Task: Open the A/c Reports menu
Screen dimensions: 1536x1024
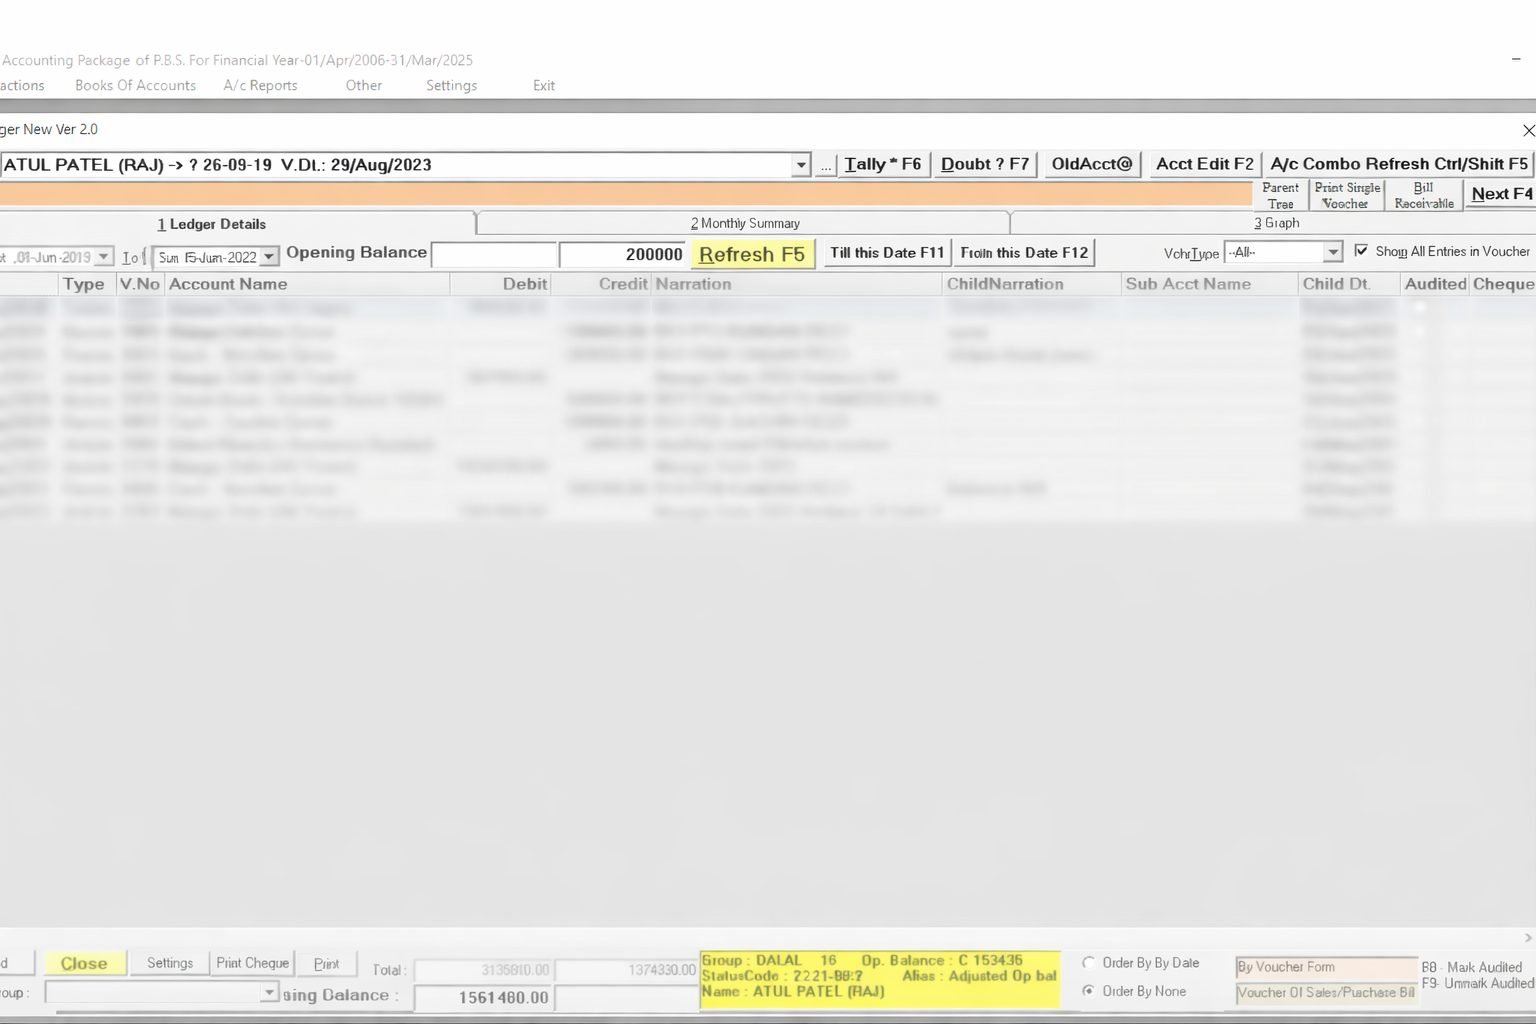Action: pyautogui.click(x=260, y=85)
